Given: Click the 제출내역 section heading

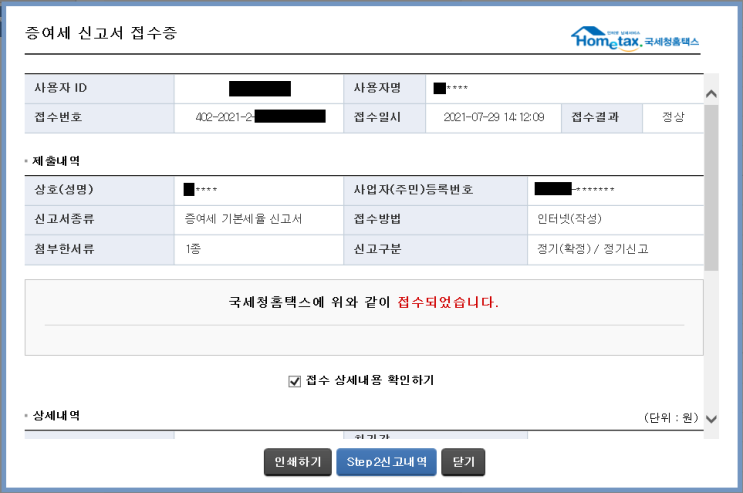Looking at the screenshot, I should 55,161.
